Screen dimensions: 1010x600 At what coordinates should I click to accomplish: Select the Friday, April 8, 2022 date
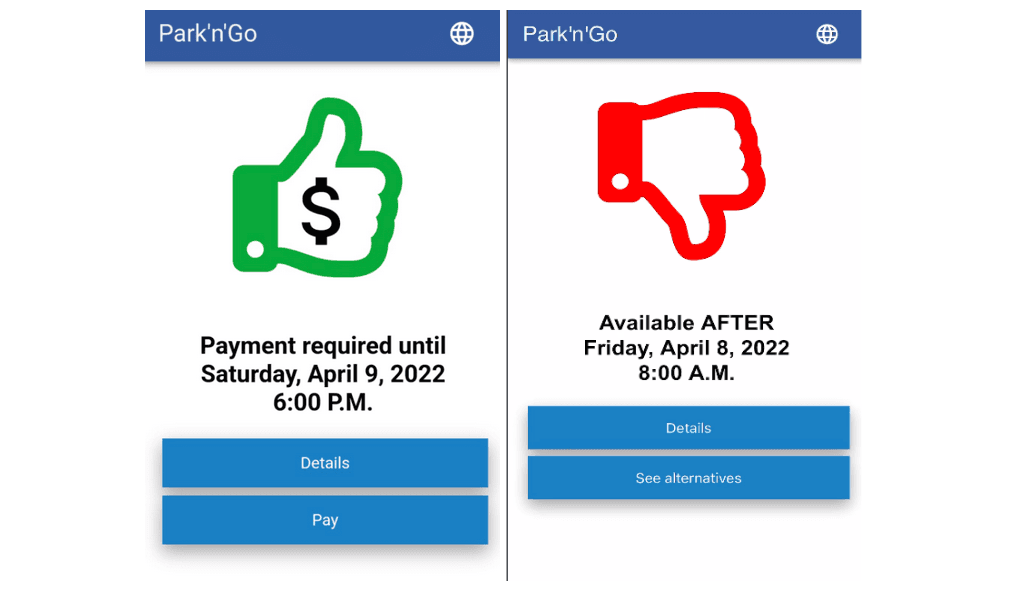tap(687, 348)
